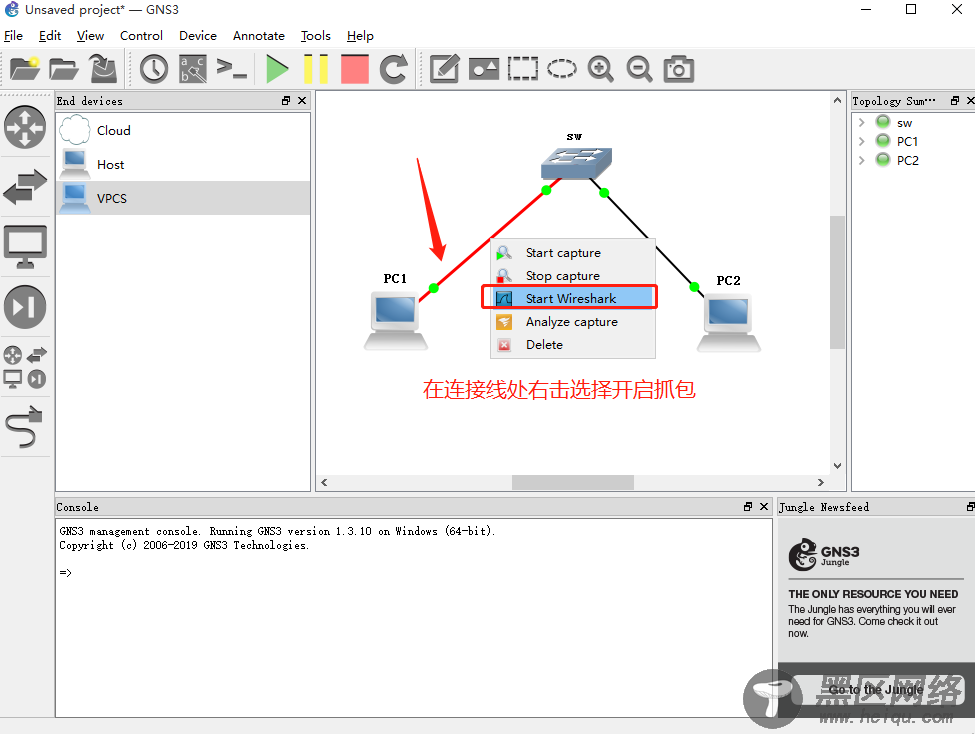Choose Start capture from context menu
The image size is (975, 734).
(573, 253)
